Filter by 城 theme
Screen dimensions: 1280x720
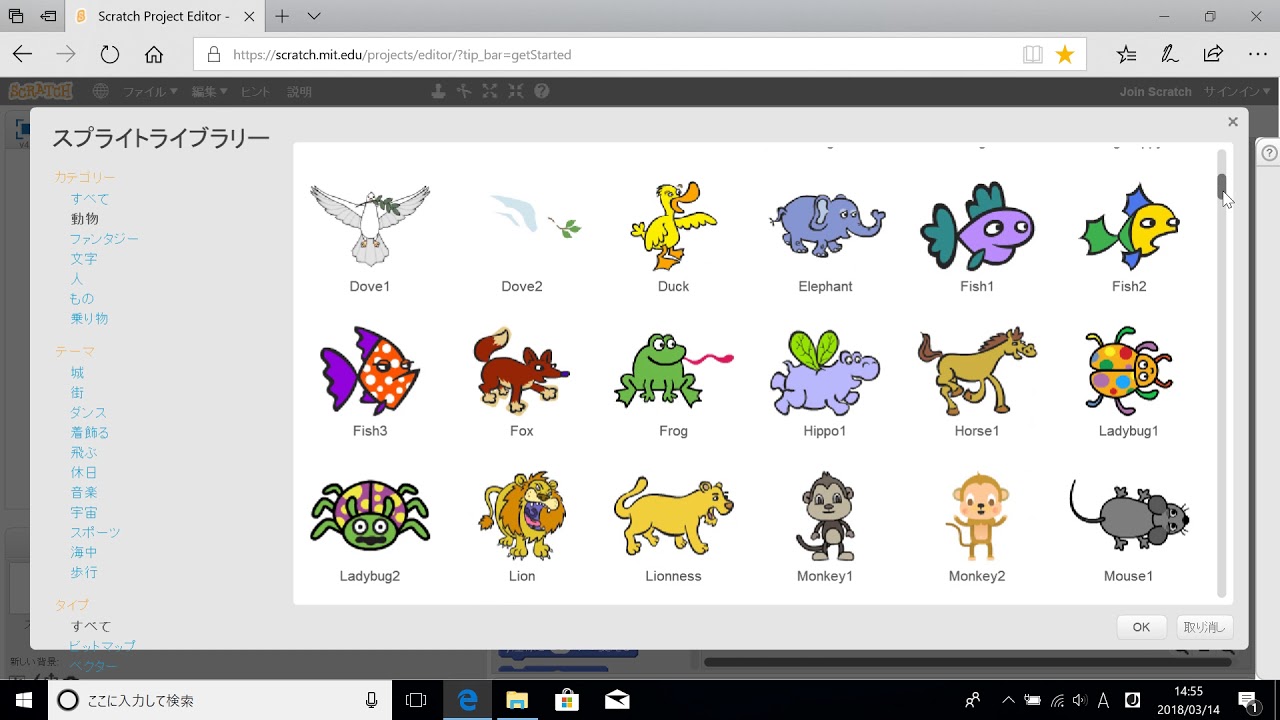[77, 373]
